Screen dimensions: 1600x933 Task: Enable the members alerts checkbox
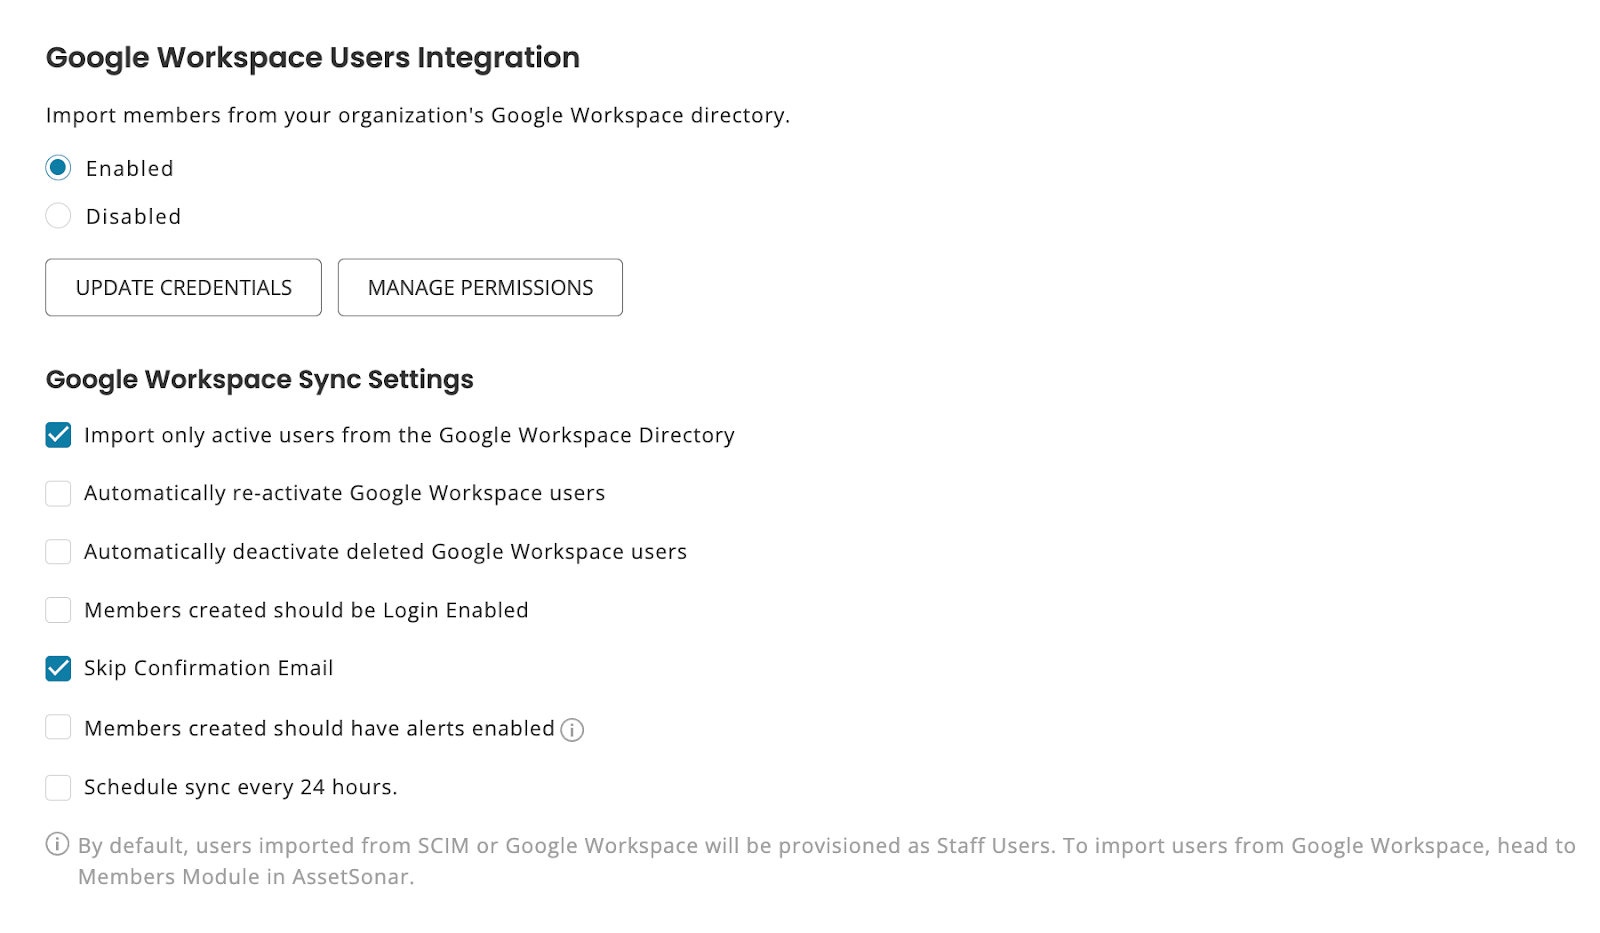coord(58,728)
